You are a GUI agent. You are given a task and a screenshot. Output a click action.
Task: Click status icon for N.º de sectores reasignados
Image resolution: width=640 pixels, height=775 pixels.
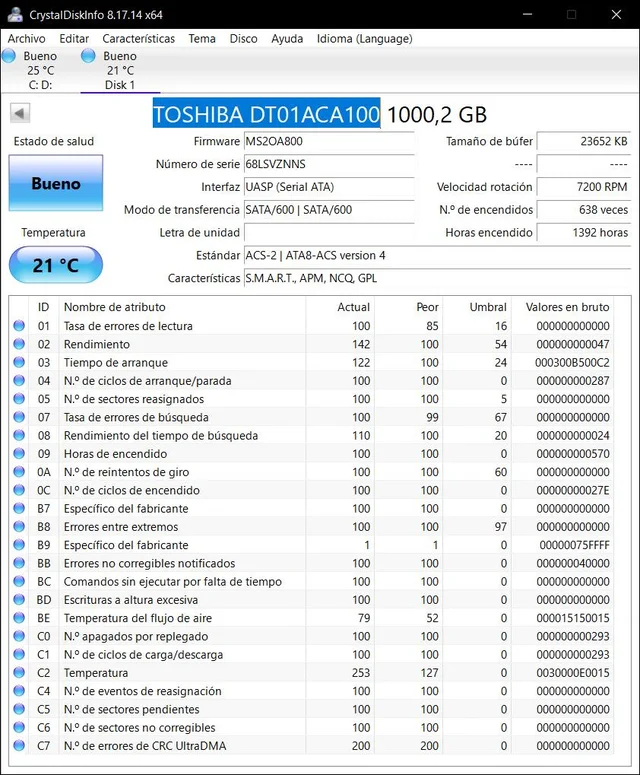(19, 399)
